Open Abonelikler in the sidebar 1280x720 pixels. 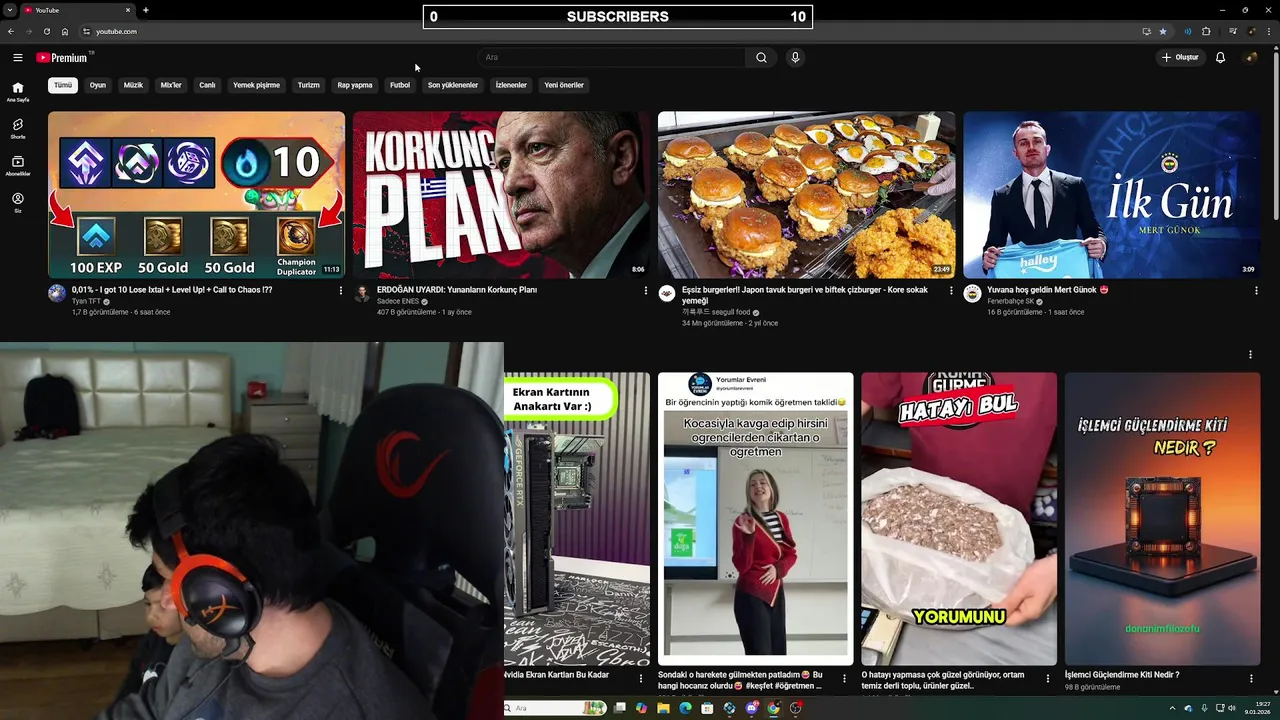pos(18,165)
